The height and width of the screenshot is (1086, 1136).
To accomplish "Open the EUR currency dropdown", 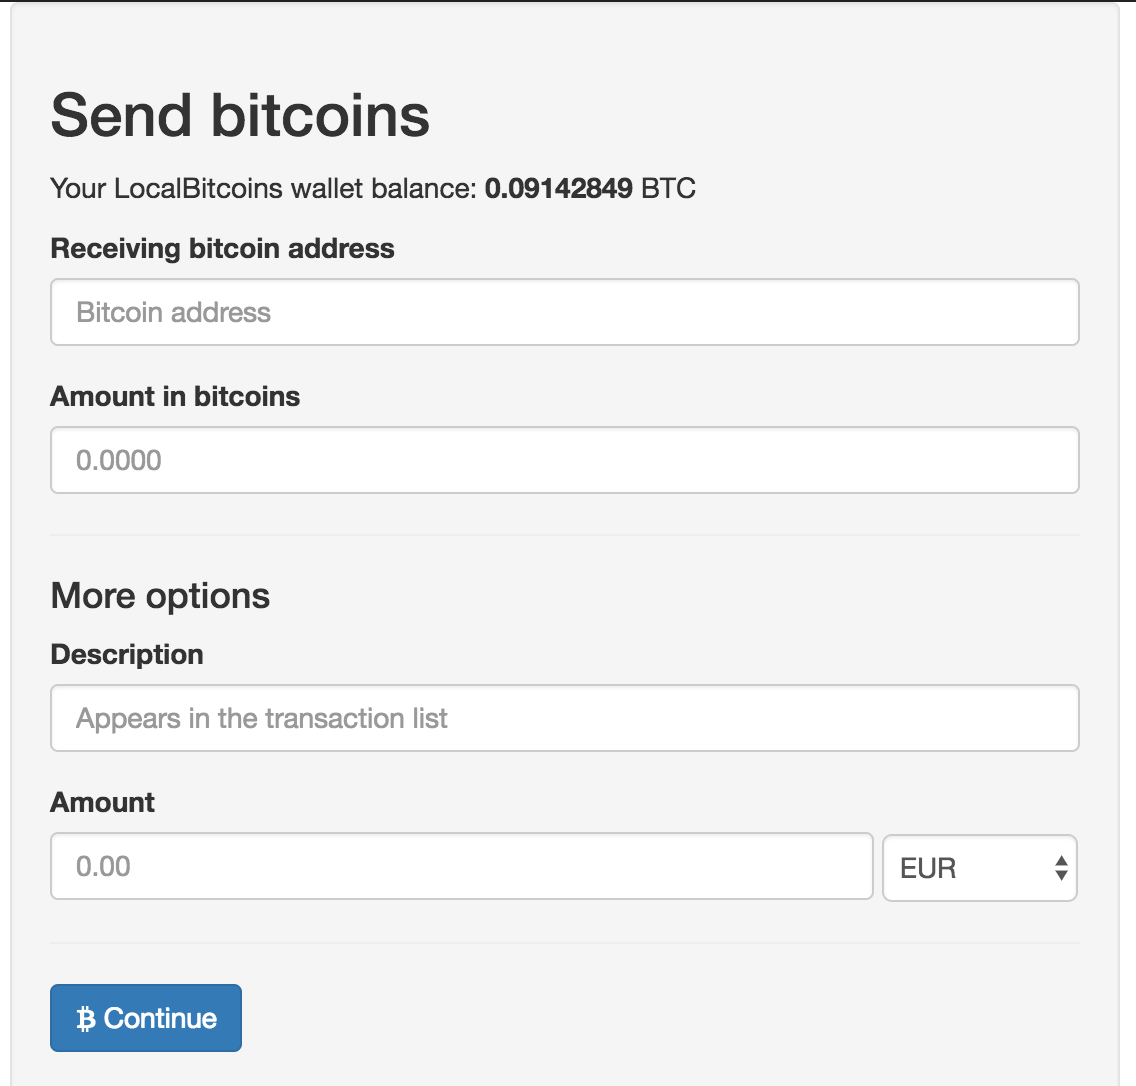I will tap(980, 868).
